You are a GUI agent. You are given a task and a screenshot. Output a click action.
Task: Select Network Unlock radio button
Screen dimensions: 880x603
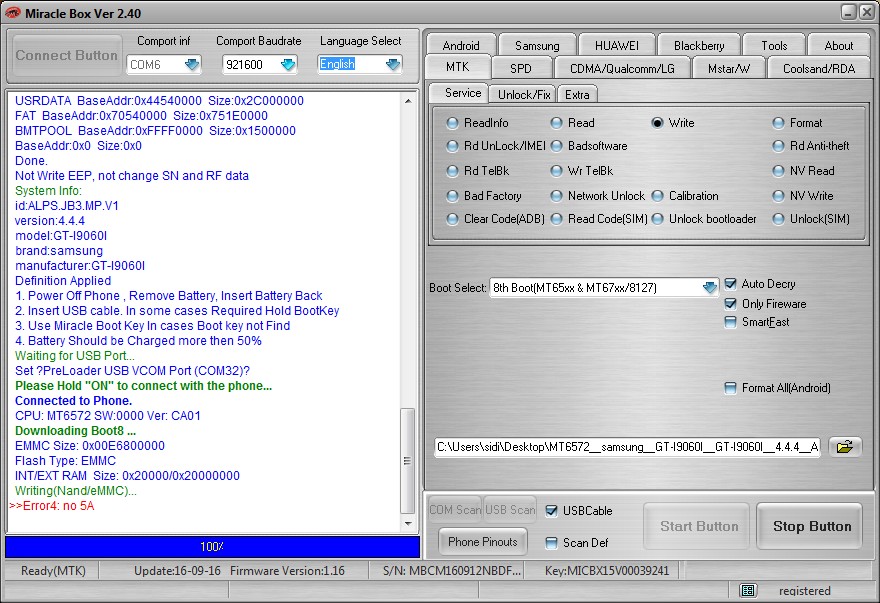(556, 196)
